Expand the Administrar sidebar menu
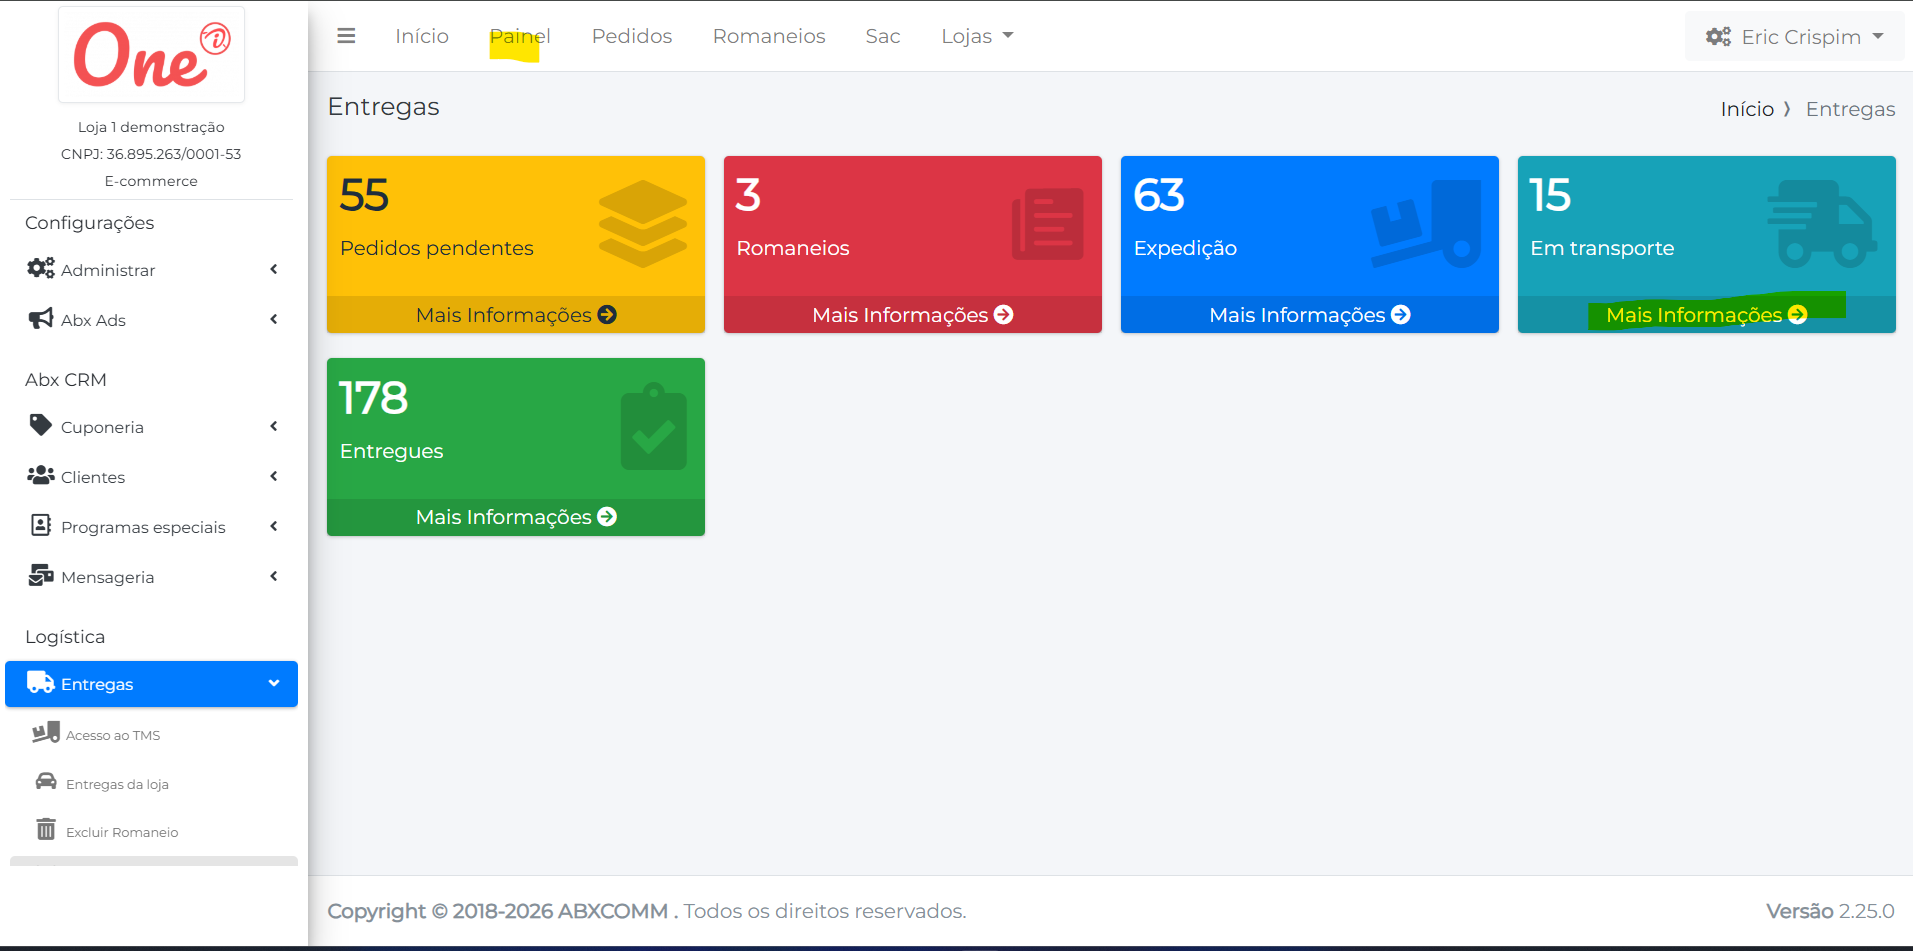The width and height of the screenshot is (1913, 951). pos(150,270)
